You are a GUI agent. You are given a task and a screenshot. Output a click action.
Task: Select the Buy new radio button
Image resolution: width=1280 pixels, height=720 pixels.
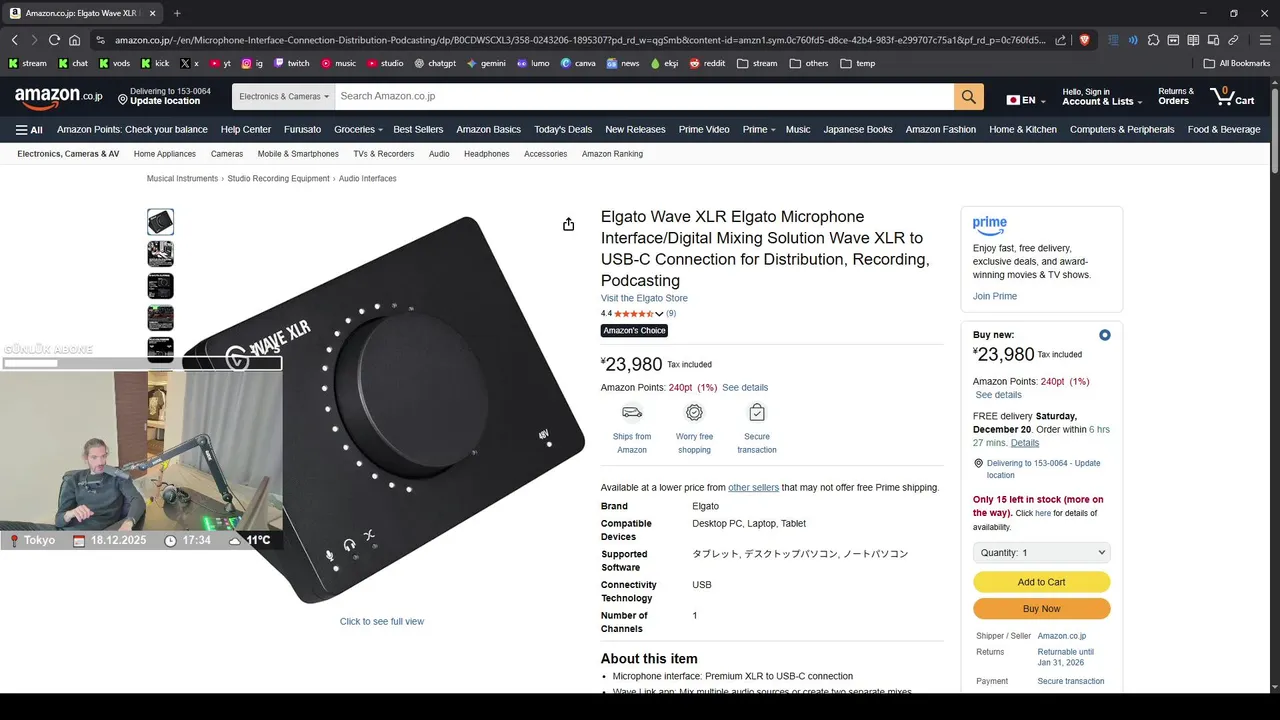tap(1104, 335)
